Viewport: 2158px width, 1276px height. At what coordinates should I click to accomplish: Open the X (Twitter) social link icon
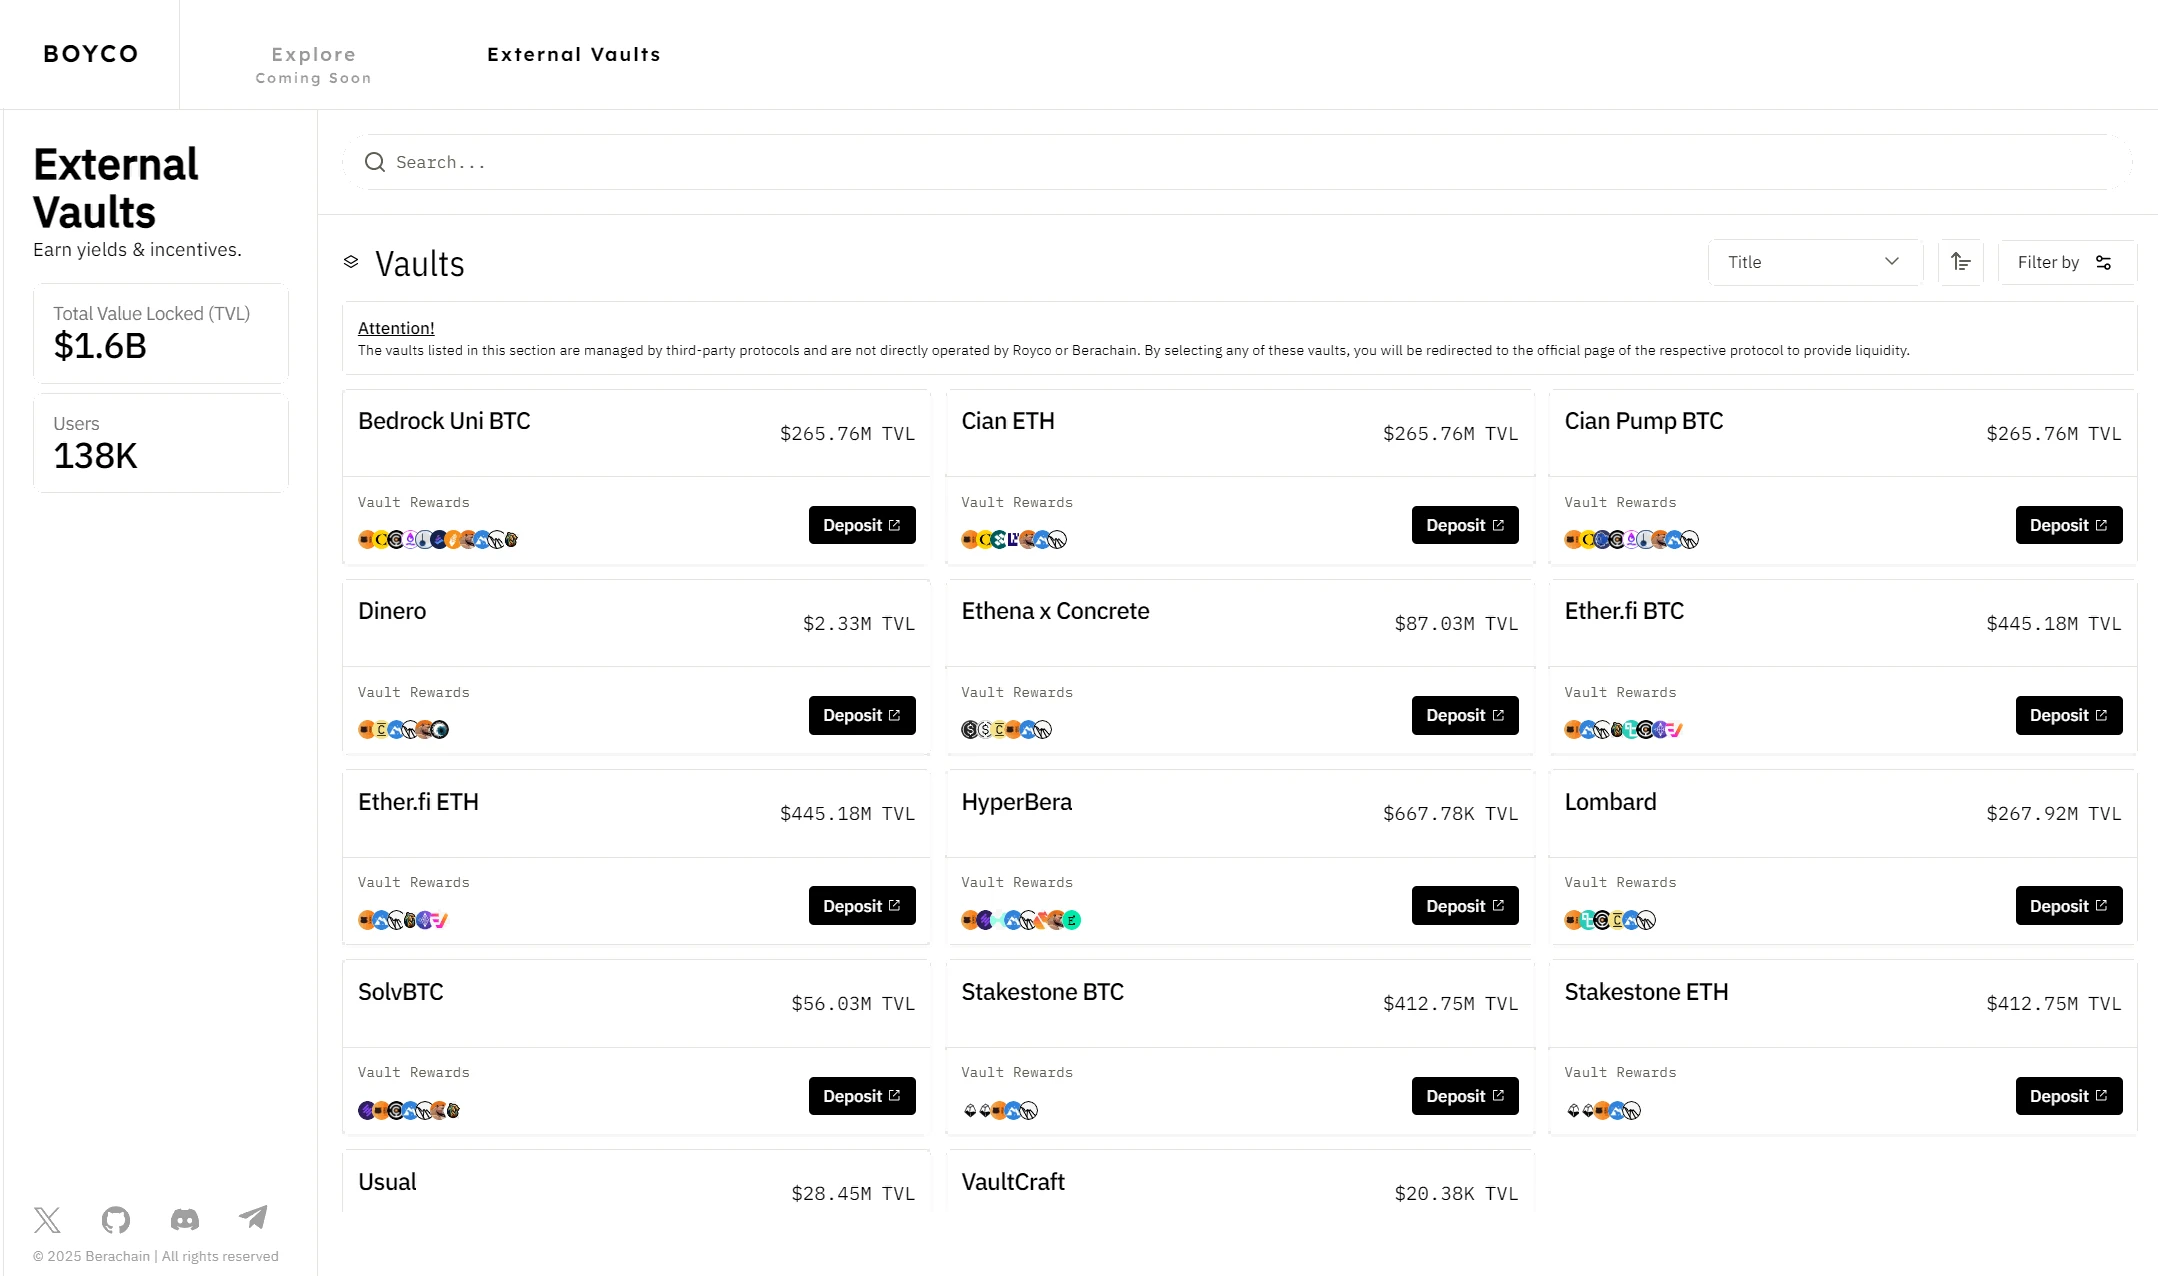point(47,1219)
